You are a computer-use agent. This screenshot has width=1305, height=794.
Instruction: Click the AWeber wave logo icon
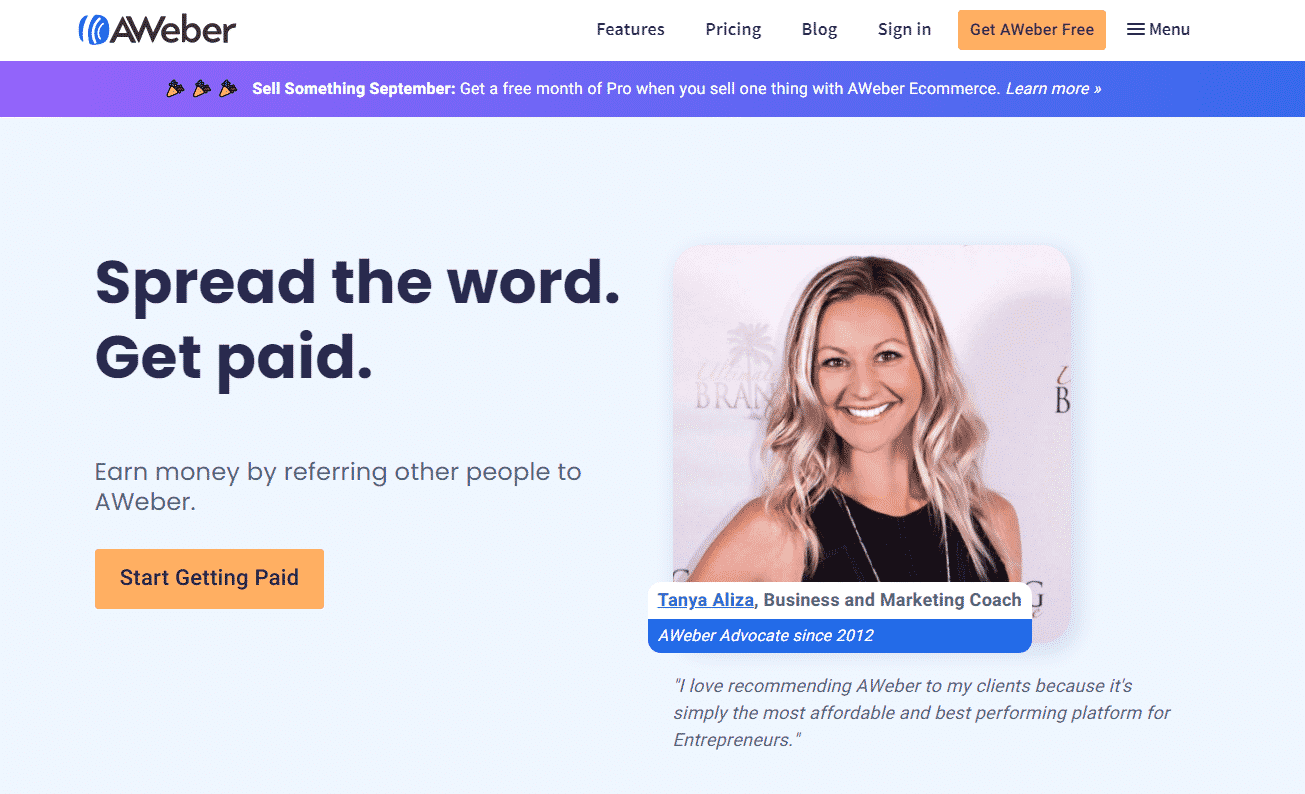(x=93, y=30)
